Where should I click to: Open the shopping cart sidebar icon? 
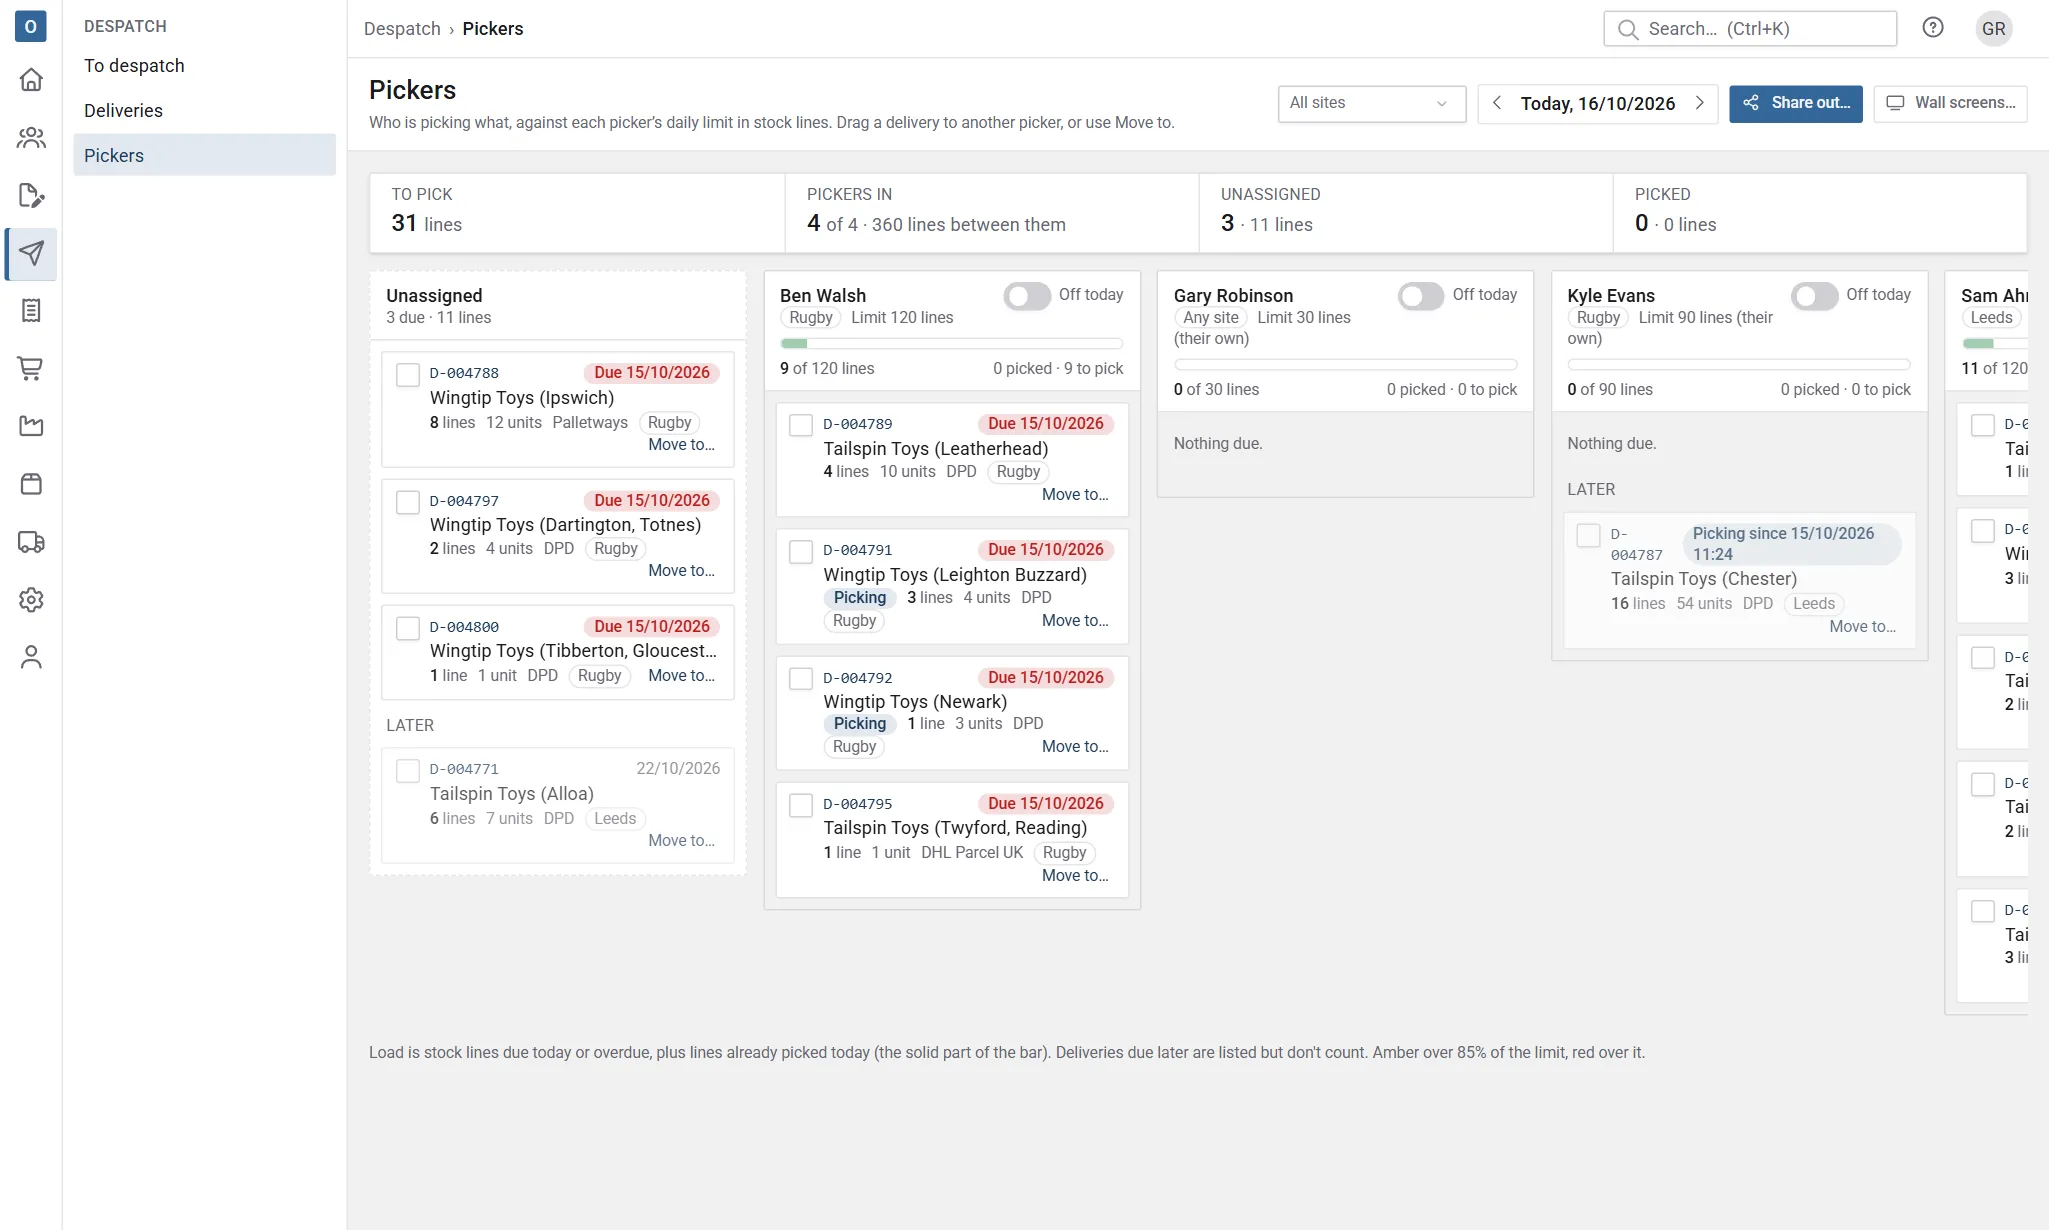pyautogui.click(x=31, y=368)
